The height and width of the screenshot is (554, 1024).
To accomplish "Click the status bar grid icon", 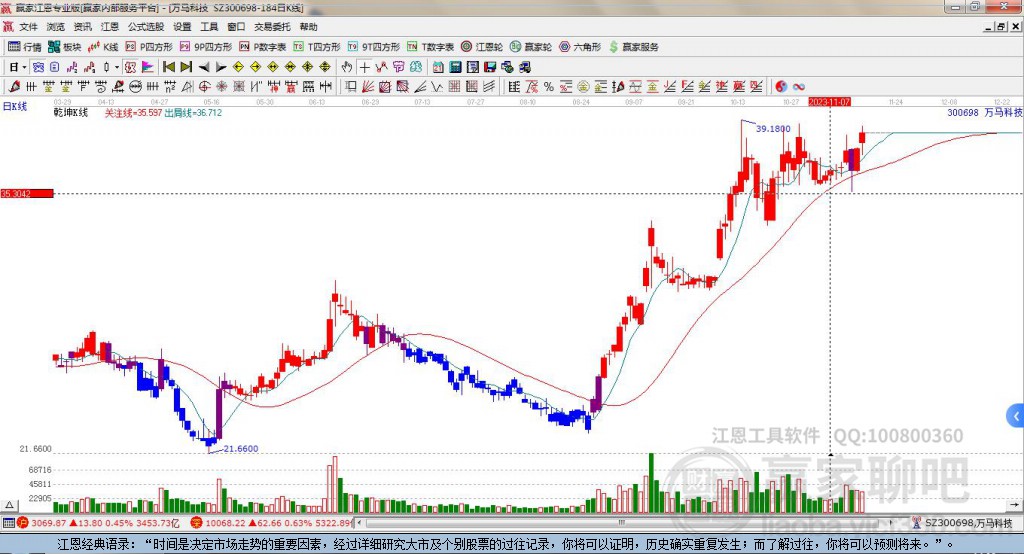I will [8, 523].
